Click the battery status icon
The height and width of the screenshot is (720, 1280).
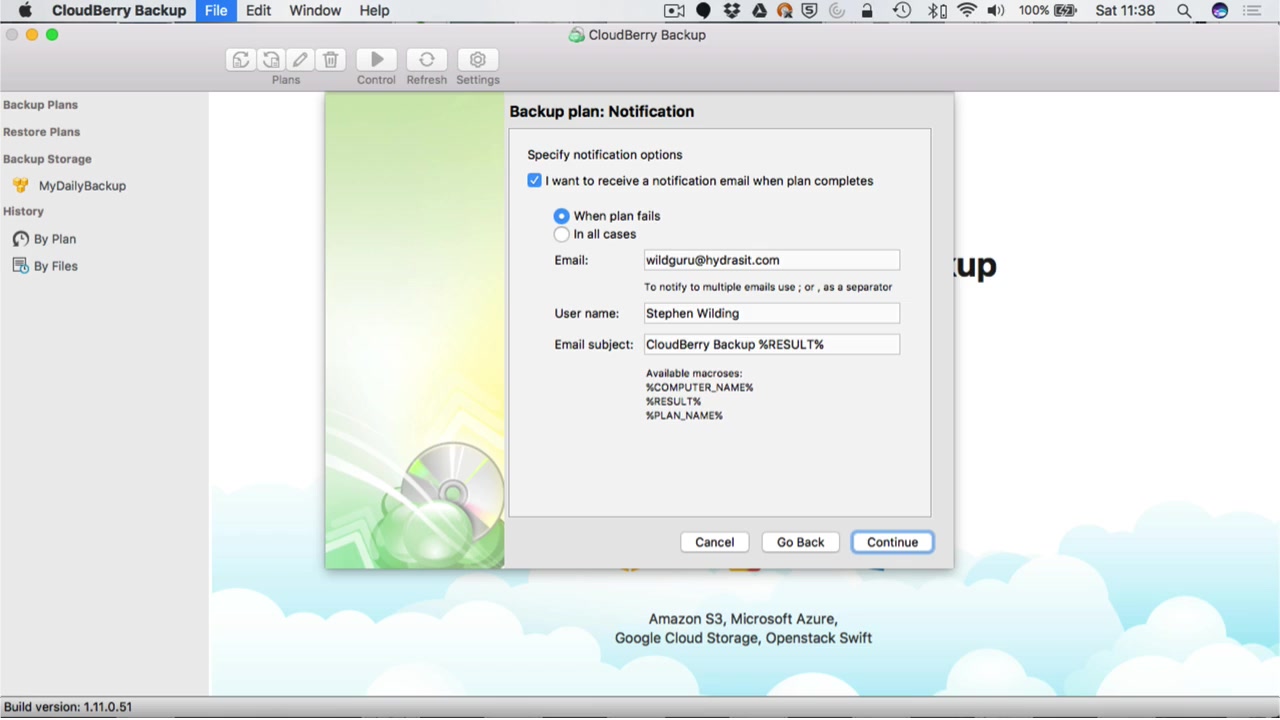pos(1065,11)
